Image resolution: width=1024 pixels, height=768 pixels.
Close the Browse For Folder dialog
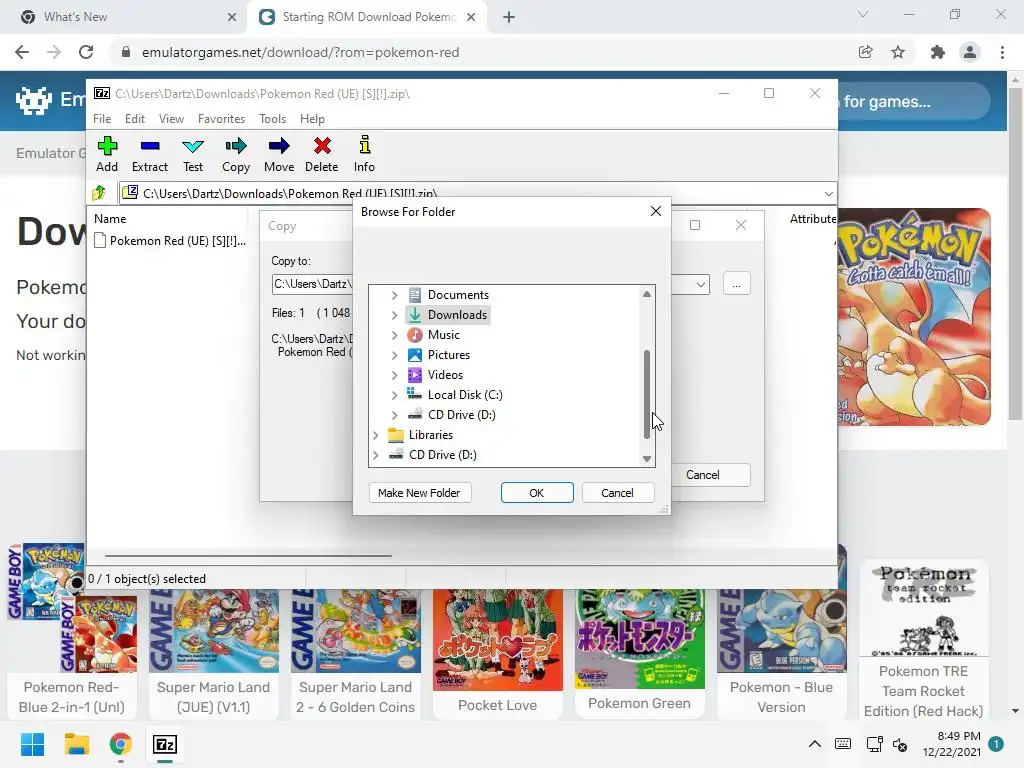656,211
